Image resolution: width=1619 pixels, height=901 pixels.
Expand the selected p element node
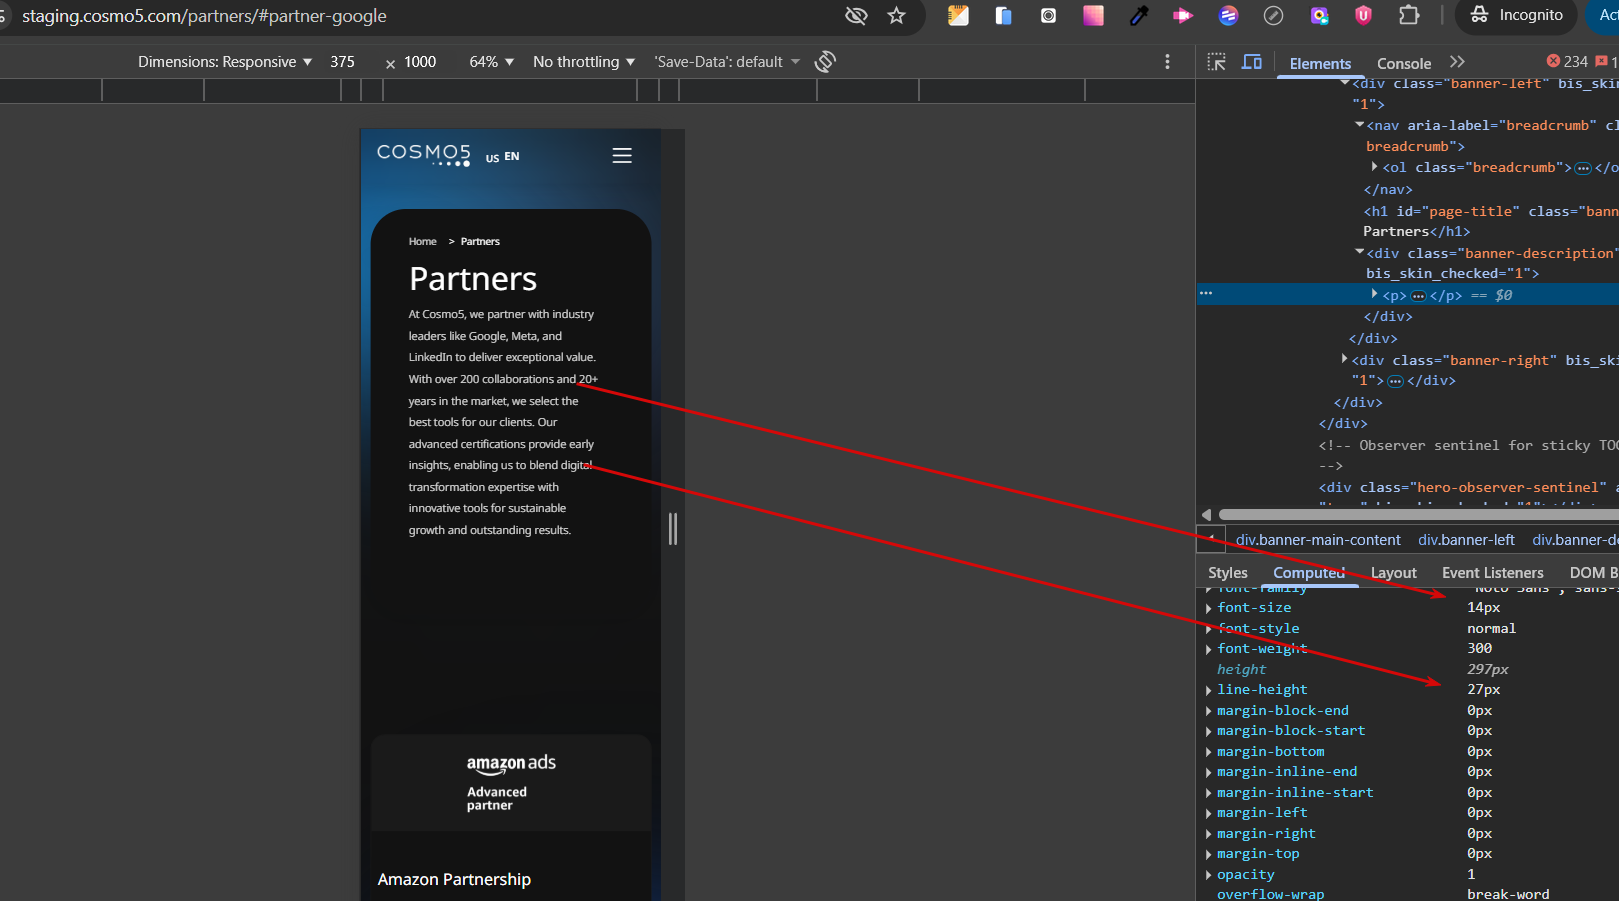pyautogui.click(x=1375, y=294)
